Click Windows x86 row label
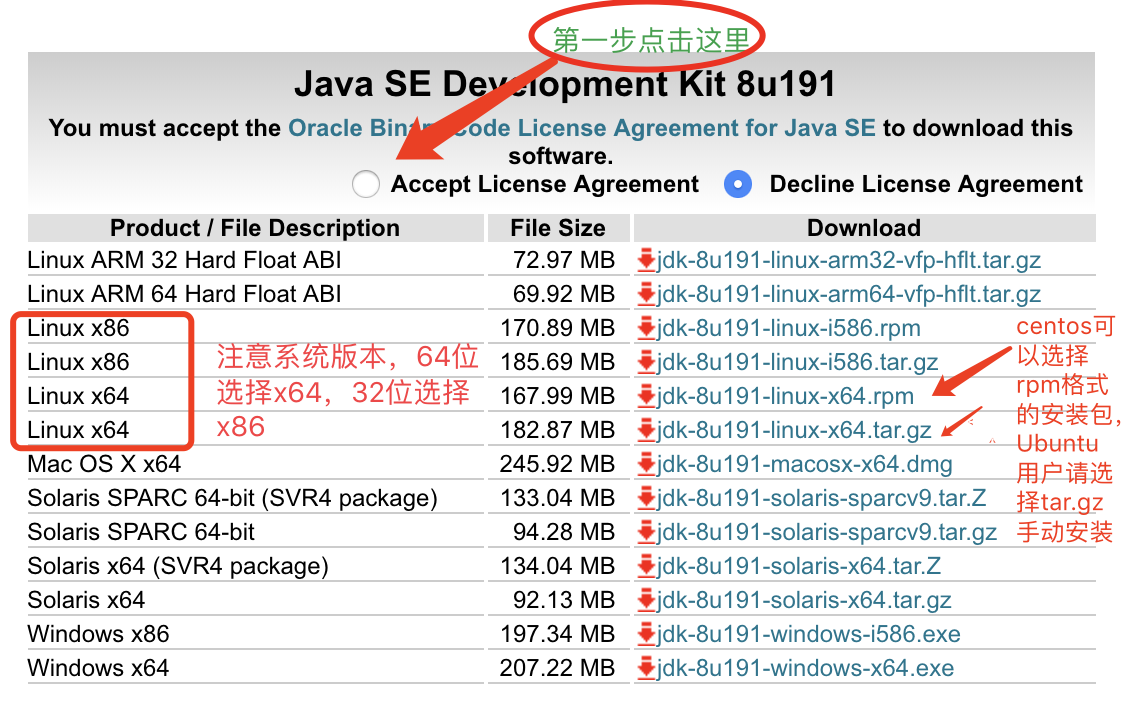 coord(99,633)
